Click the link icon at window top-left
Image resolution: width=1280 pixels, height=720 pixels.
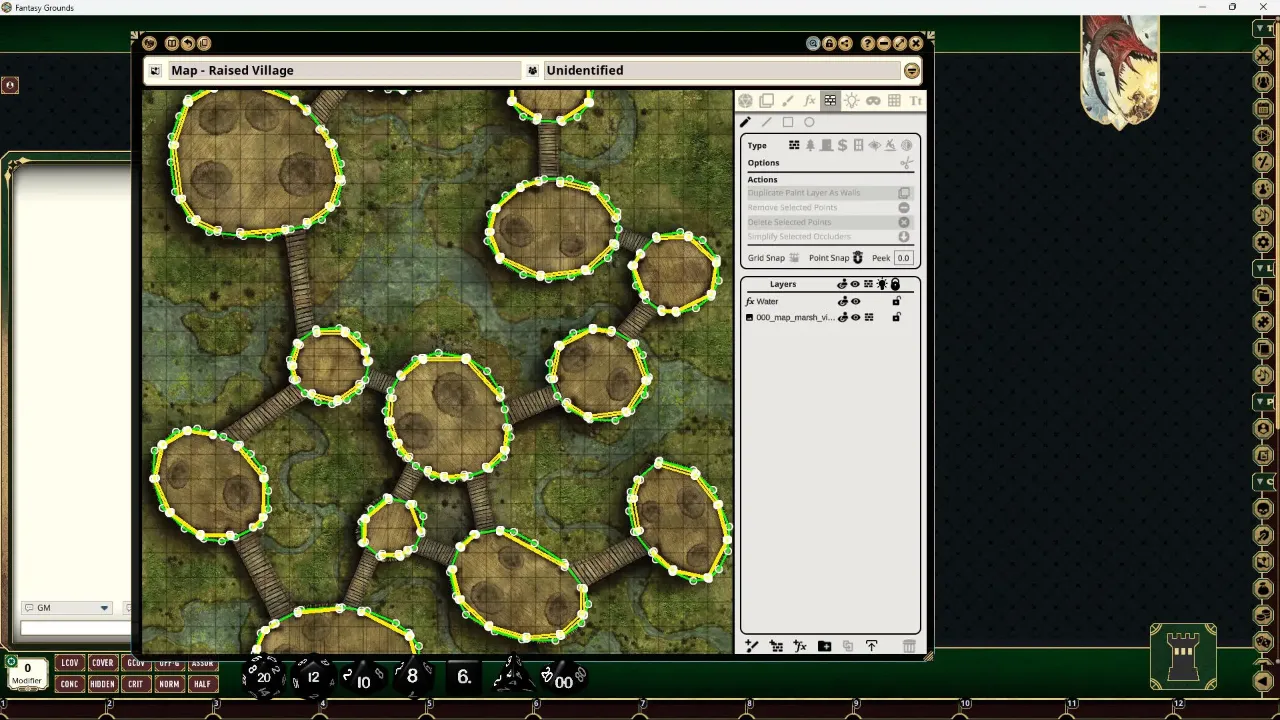pos(149,43)
